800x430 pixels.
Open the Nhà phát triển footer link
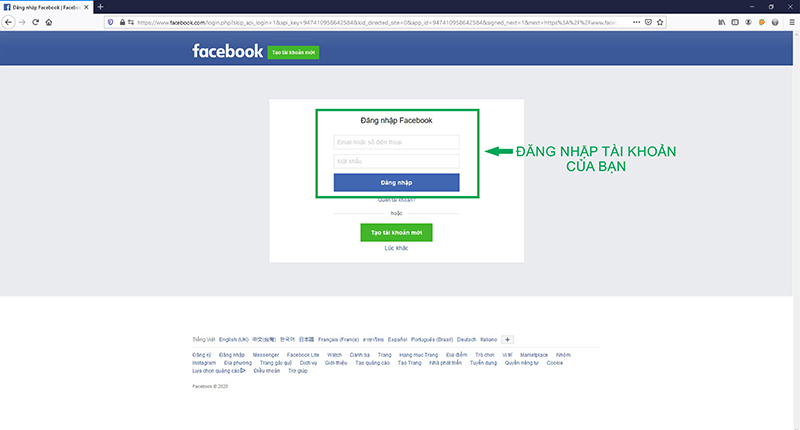pos(445,363)
